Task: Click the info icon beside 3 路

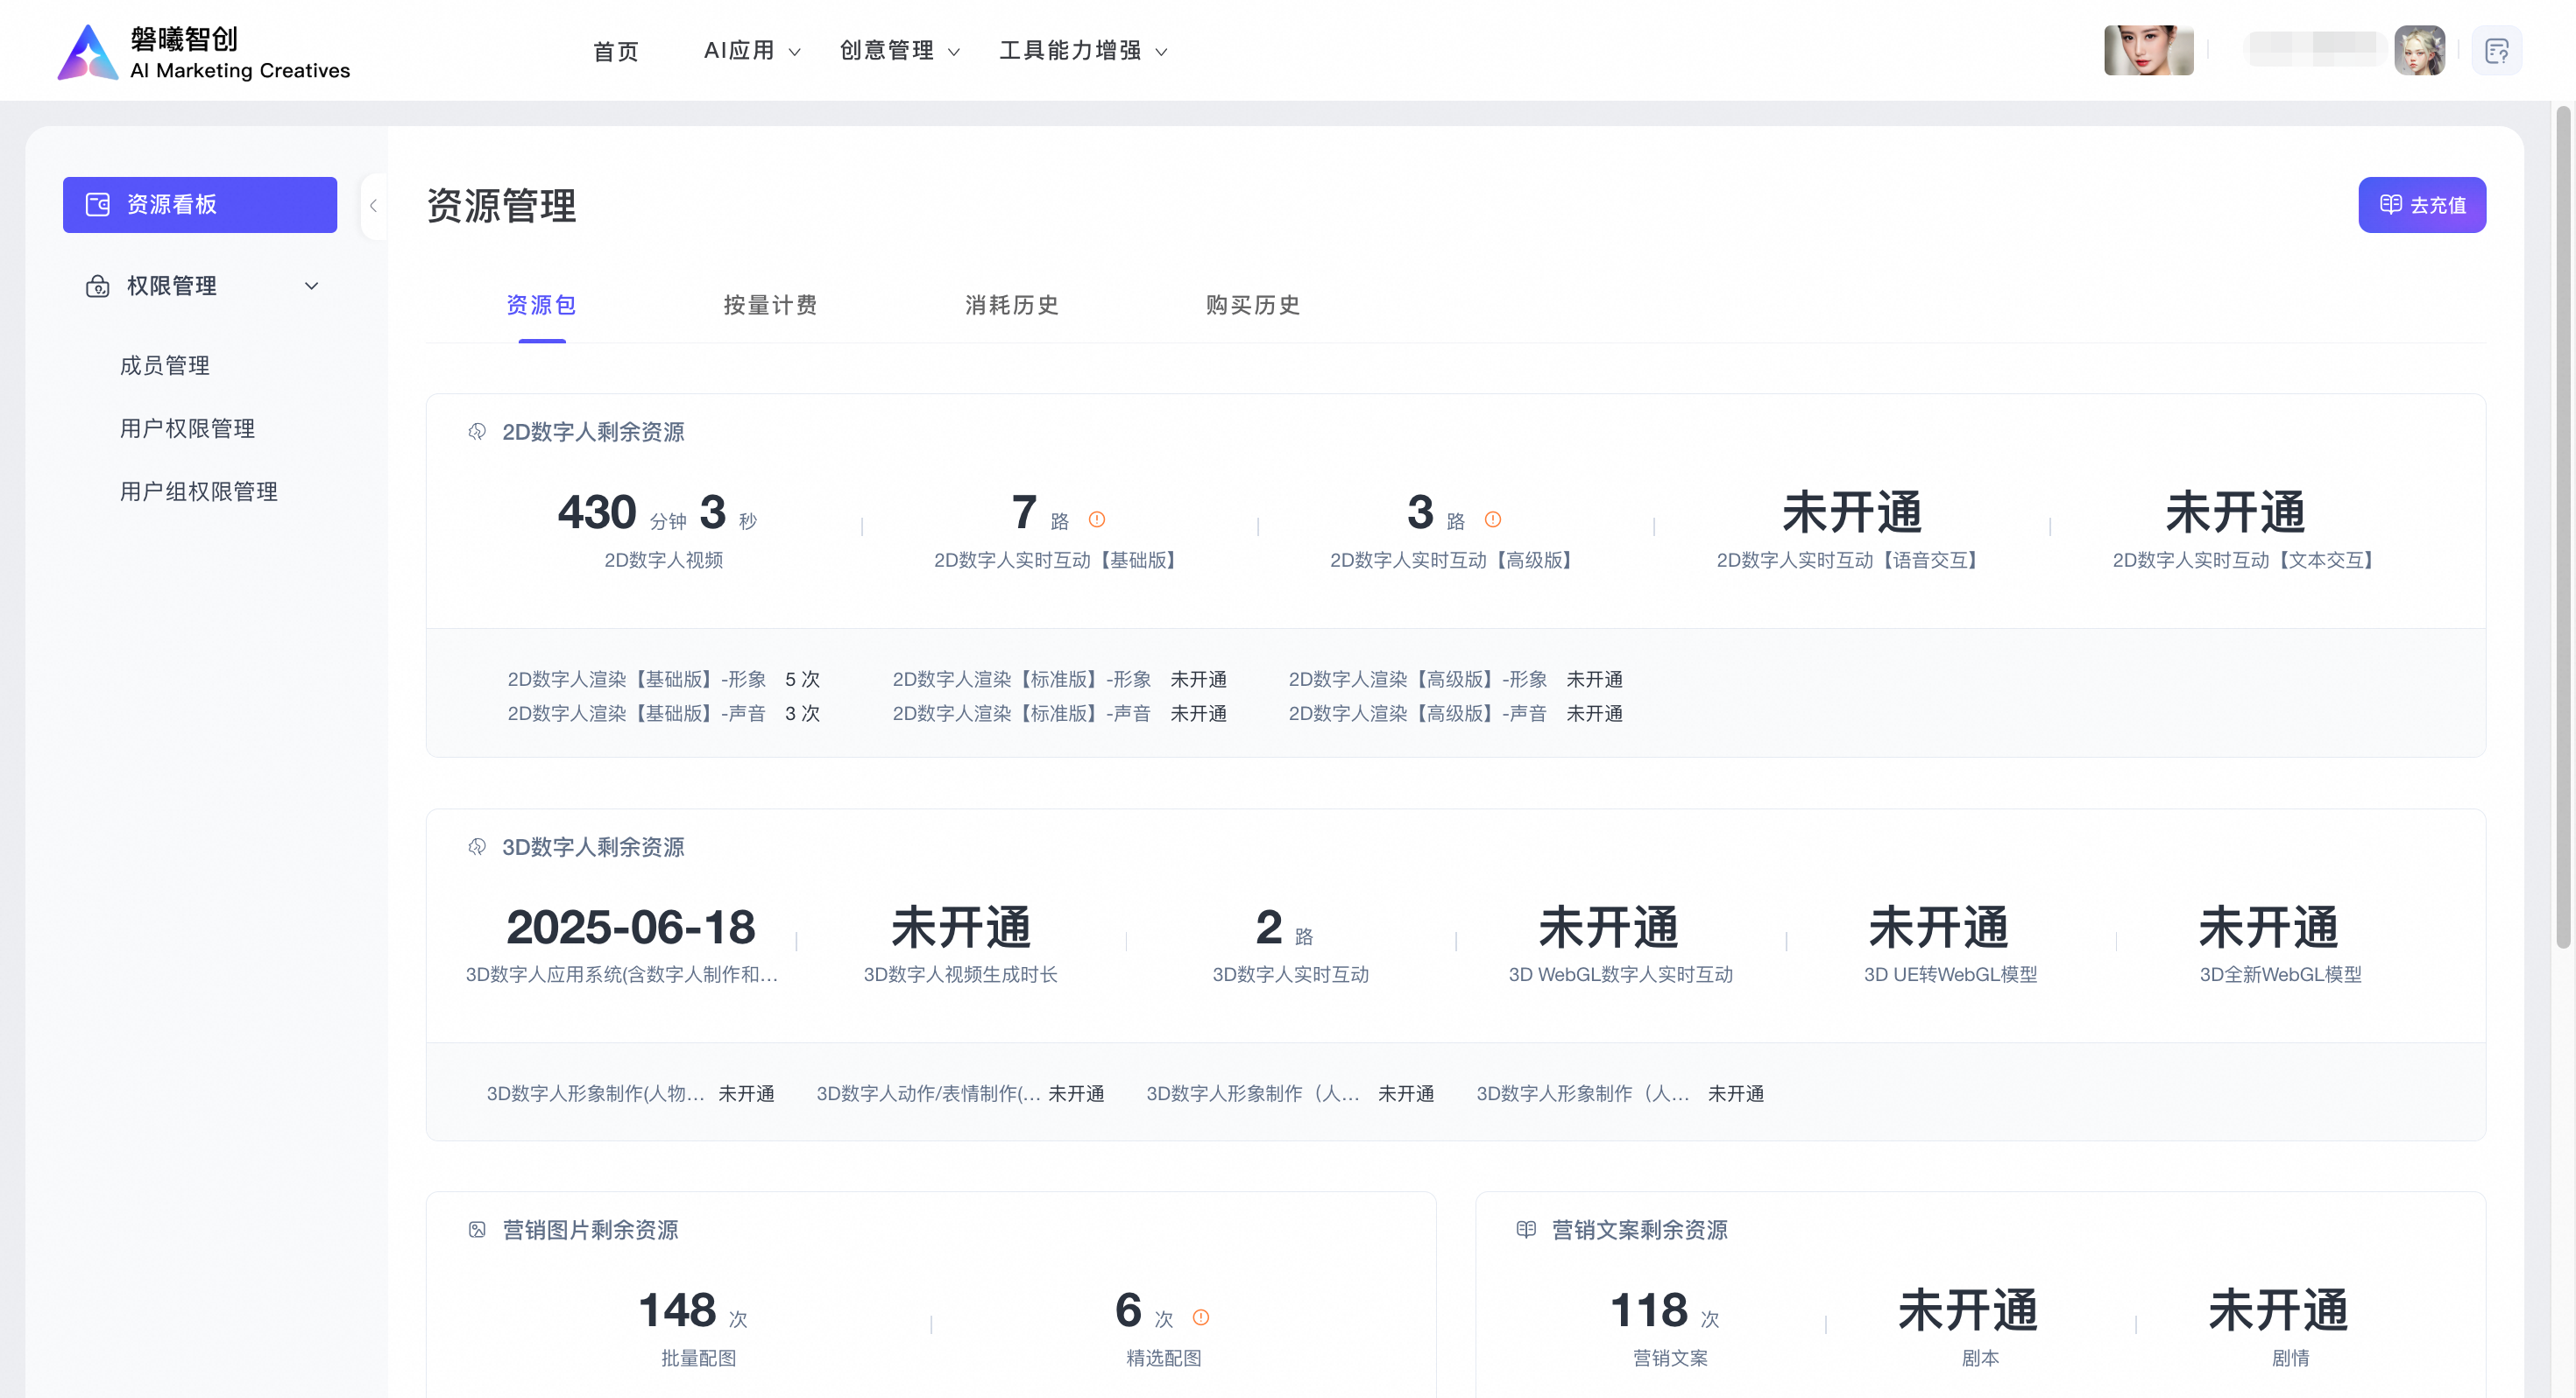Action: pyautogui.click(x=1493, y=519)
